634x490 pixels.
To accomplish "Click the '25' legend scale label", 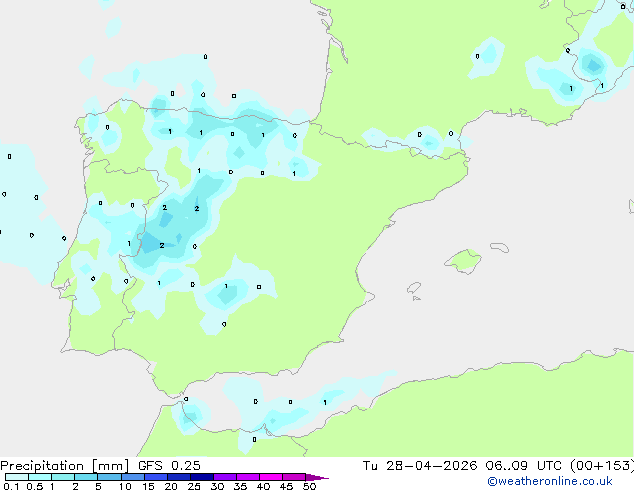I will pyautogui.click(x=194, y=486).
